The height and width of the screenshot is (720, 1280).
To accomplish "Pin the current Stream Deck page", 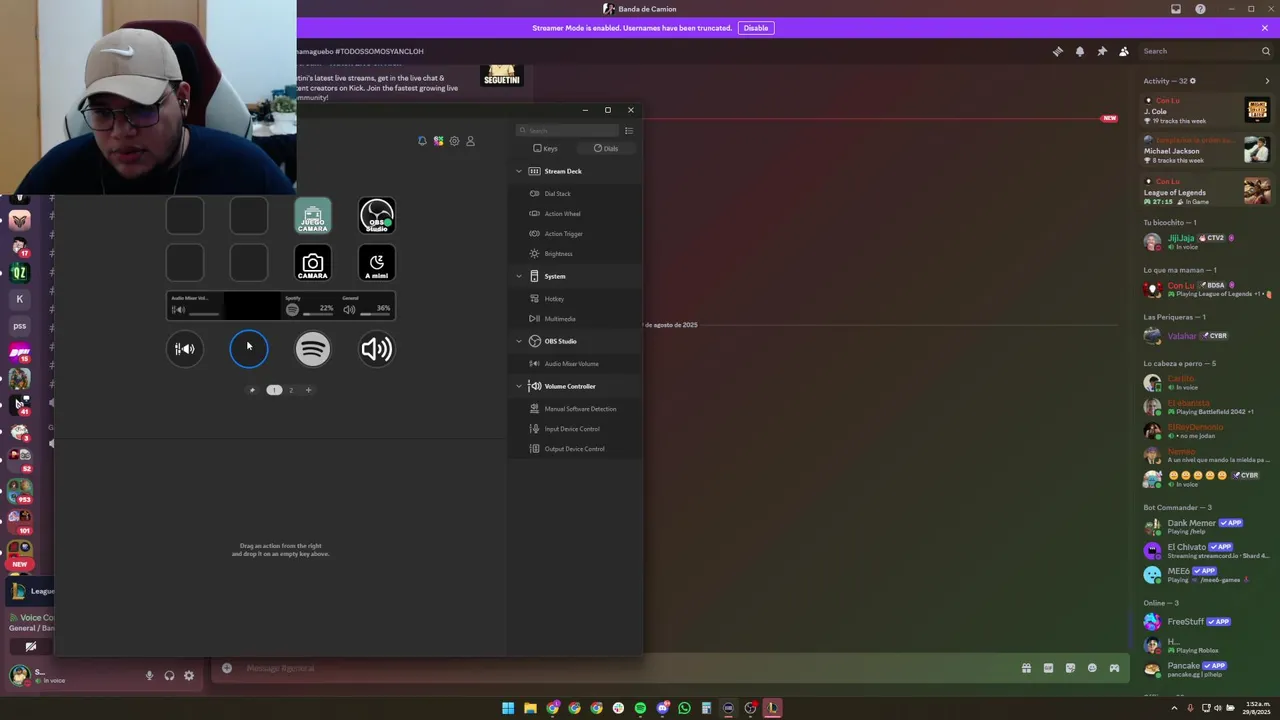I will [252, 390].
